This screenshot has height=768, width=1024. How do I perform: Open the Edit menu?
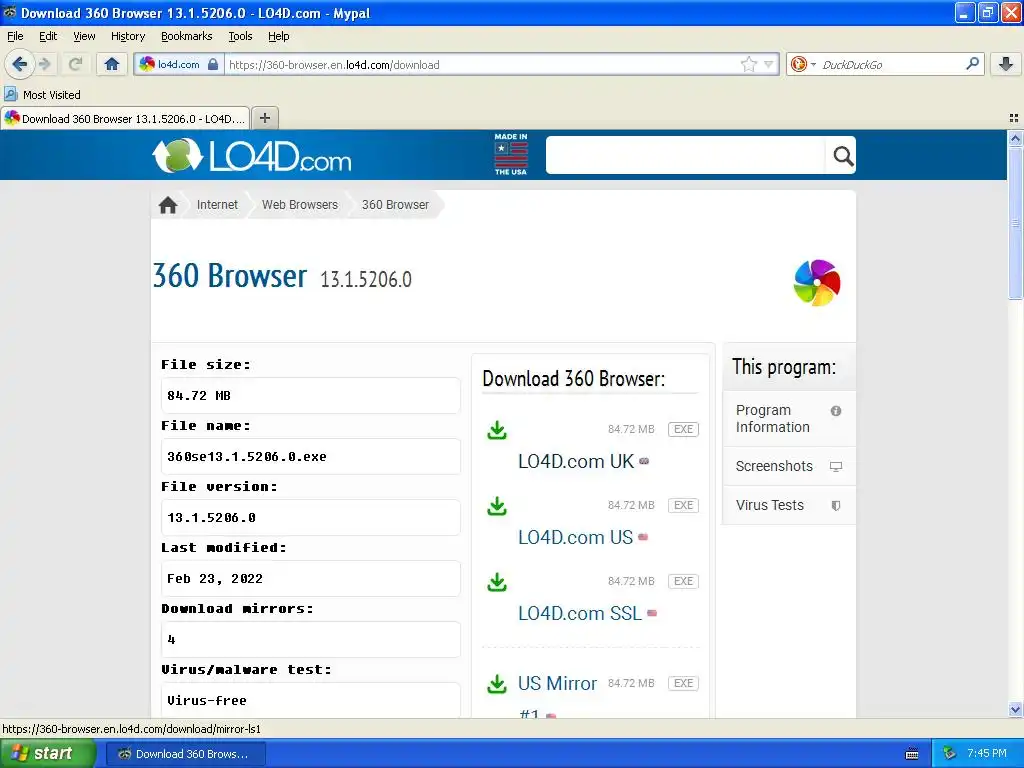[48, 36]
